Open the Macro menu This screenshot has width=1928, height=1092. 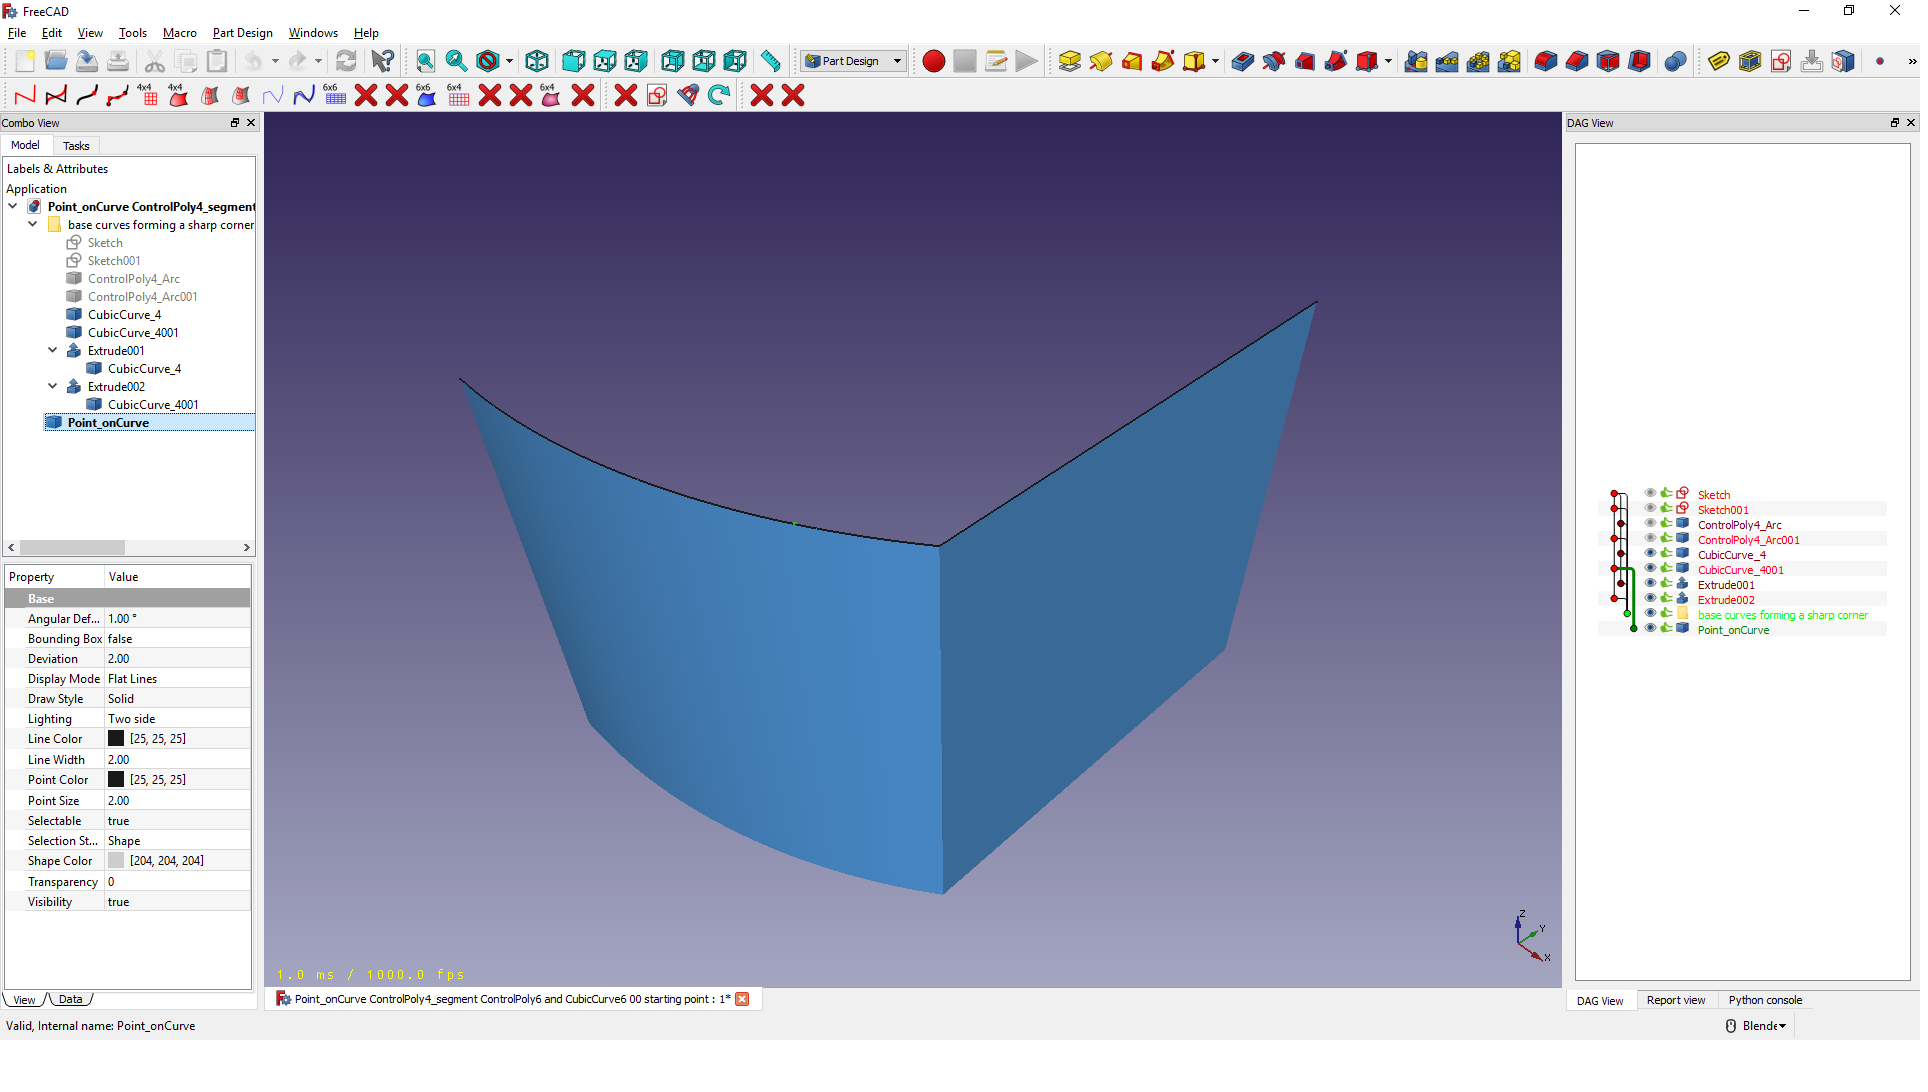179,33
